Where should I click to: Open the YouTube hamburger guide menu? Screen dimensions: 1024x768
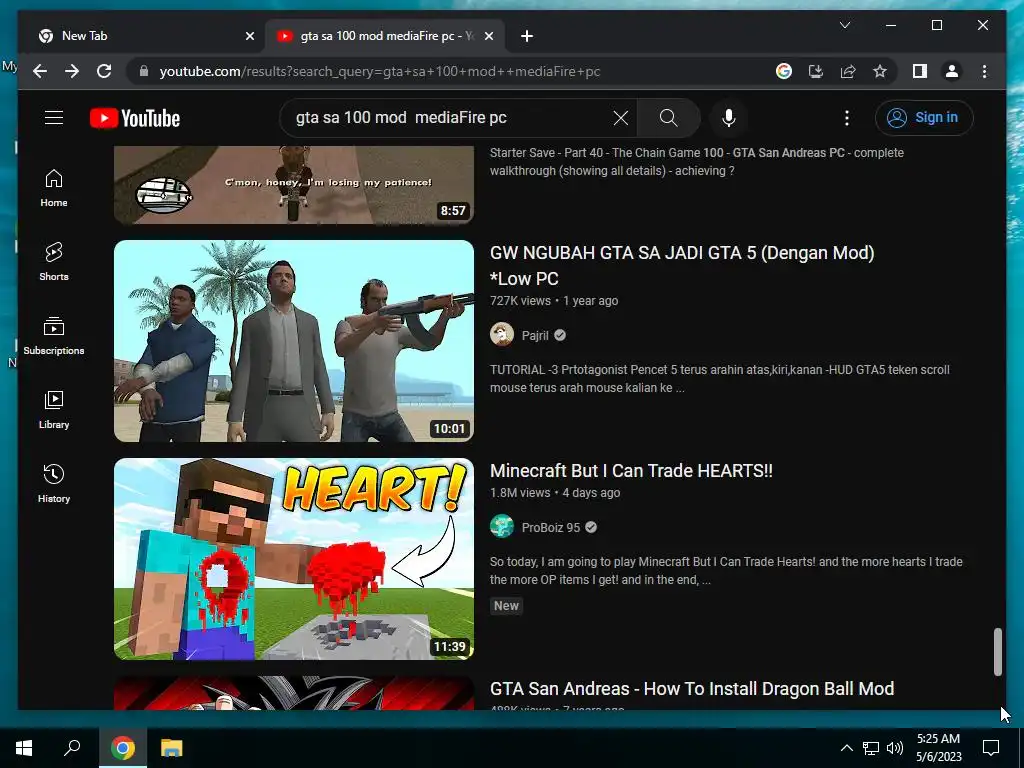pos(54,118)
